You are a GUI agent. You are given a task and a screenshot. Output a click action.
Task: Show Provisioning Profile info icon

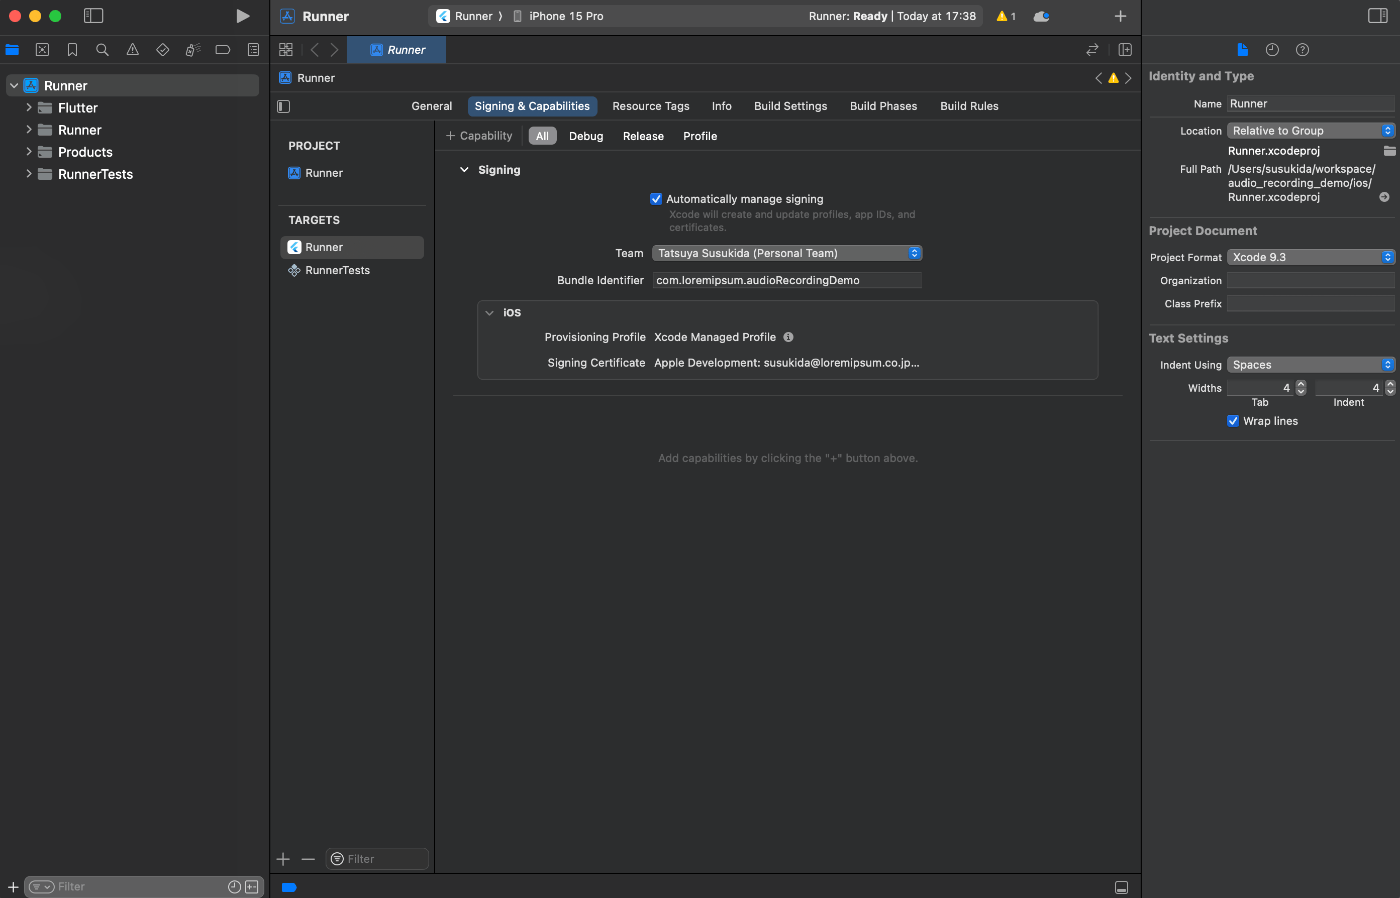click(x=788, y=337)
